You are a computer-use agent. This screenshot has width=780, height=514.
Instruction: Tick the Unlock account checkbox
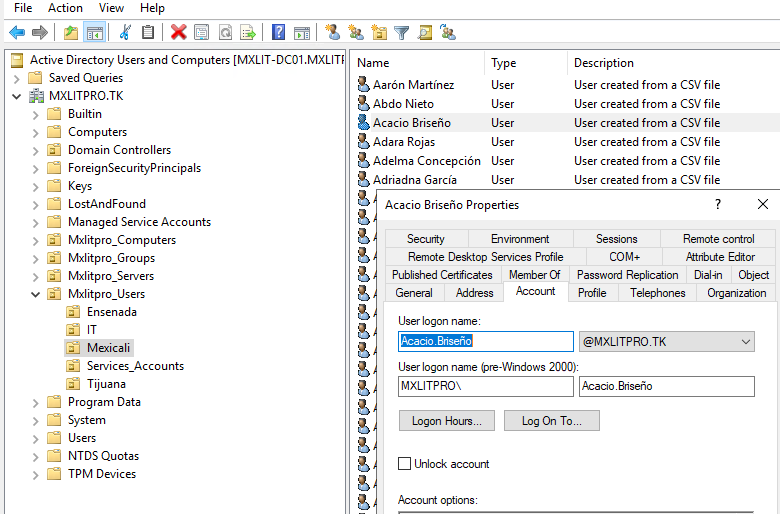tap(405, 464)
